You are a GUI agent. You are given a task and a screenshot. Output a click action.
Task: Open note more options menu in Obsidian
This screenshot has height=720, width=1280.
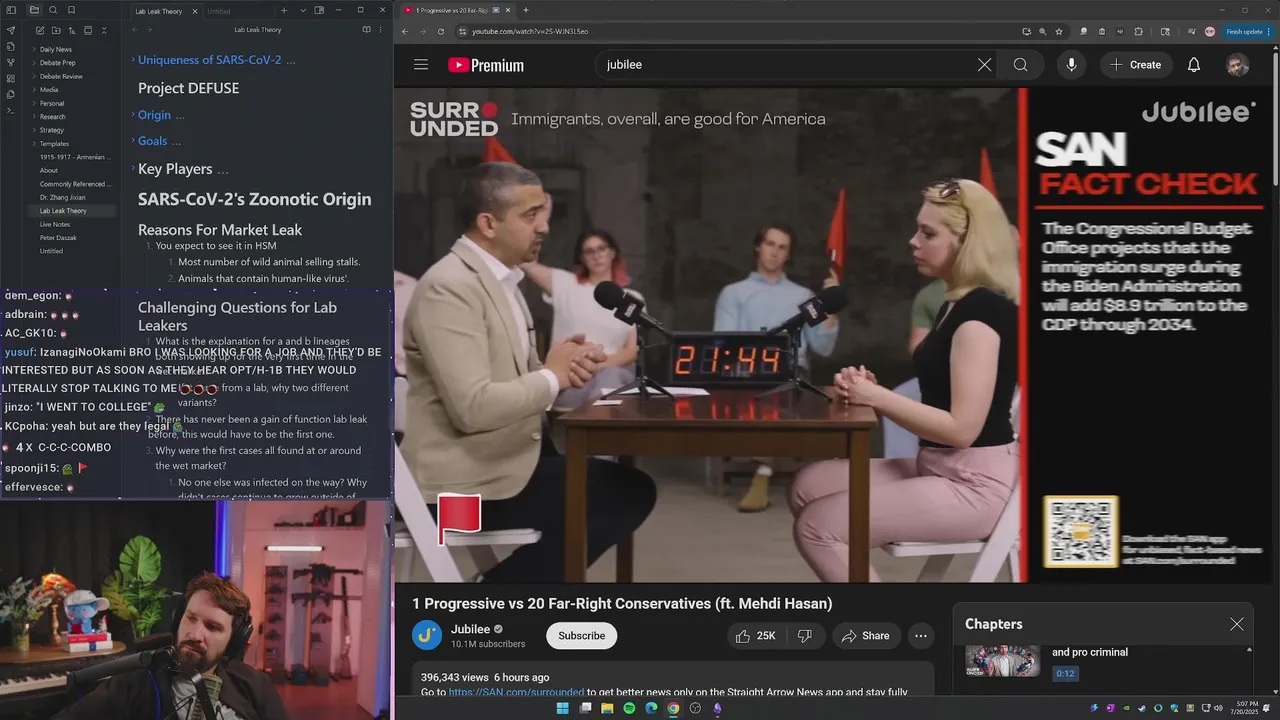tap(381, 30)
